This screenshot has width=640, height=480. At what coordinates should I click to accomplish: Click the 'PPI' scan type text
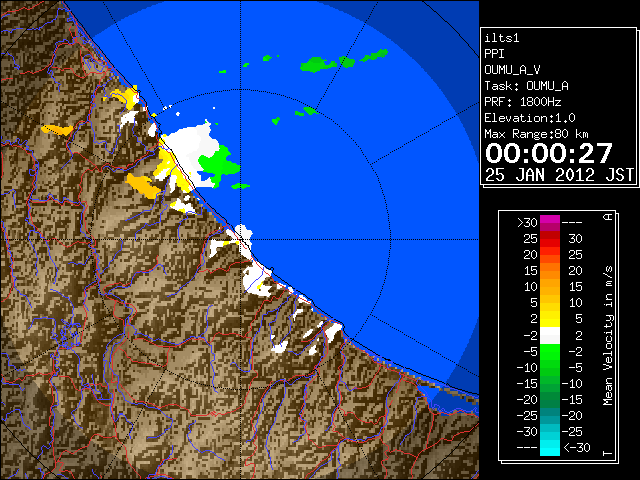[x=494, y=54]
